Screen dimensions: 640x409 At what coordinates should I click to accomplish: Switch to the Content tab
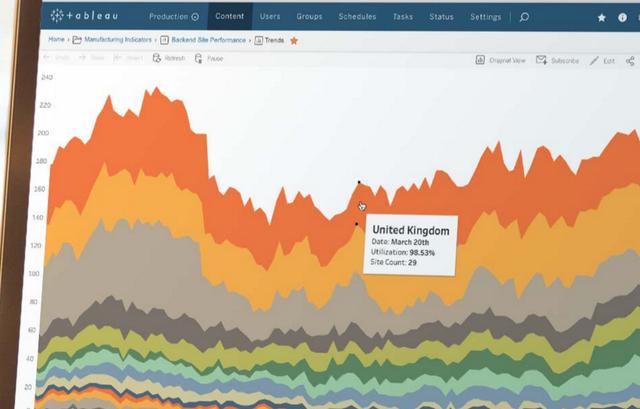[229, 17]
